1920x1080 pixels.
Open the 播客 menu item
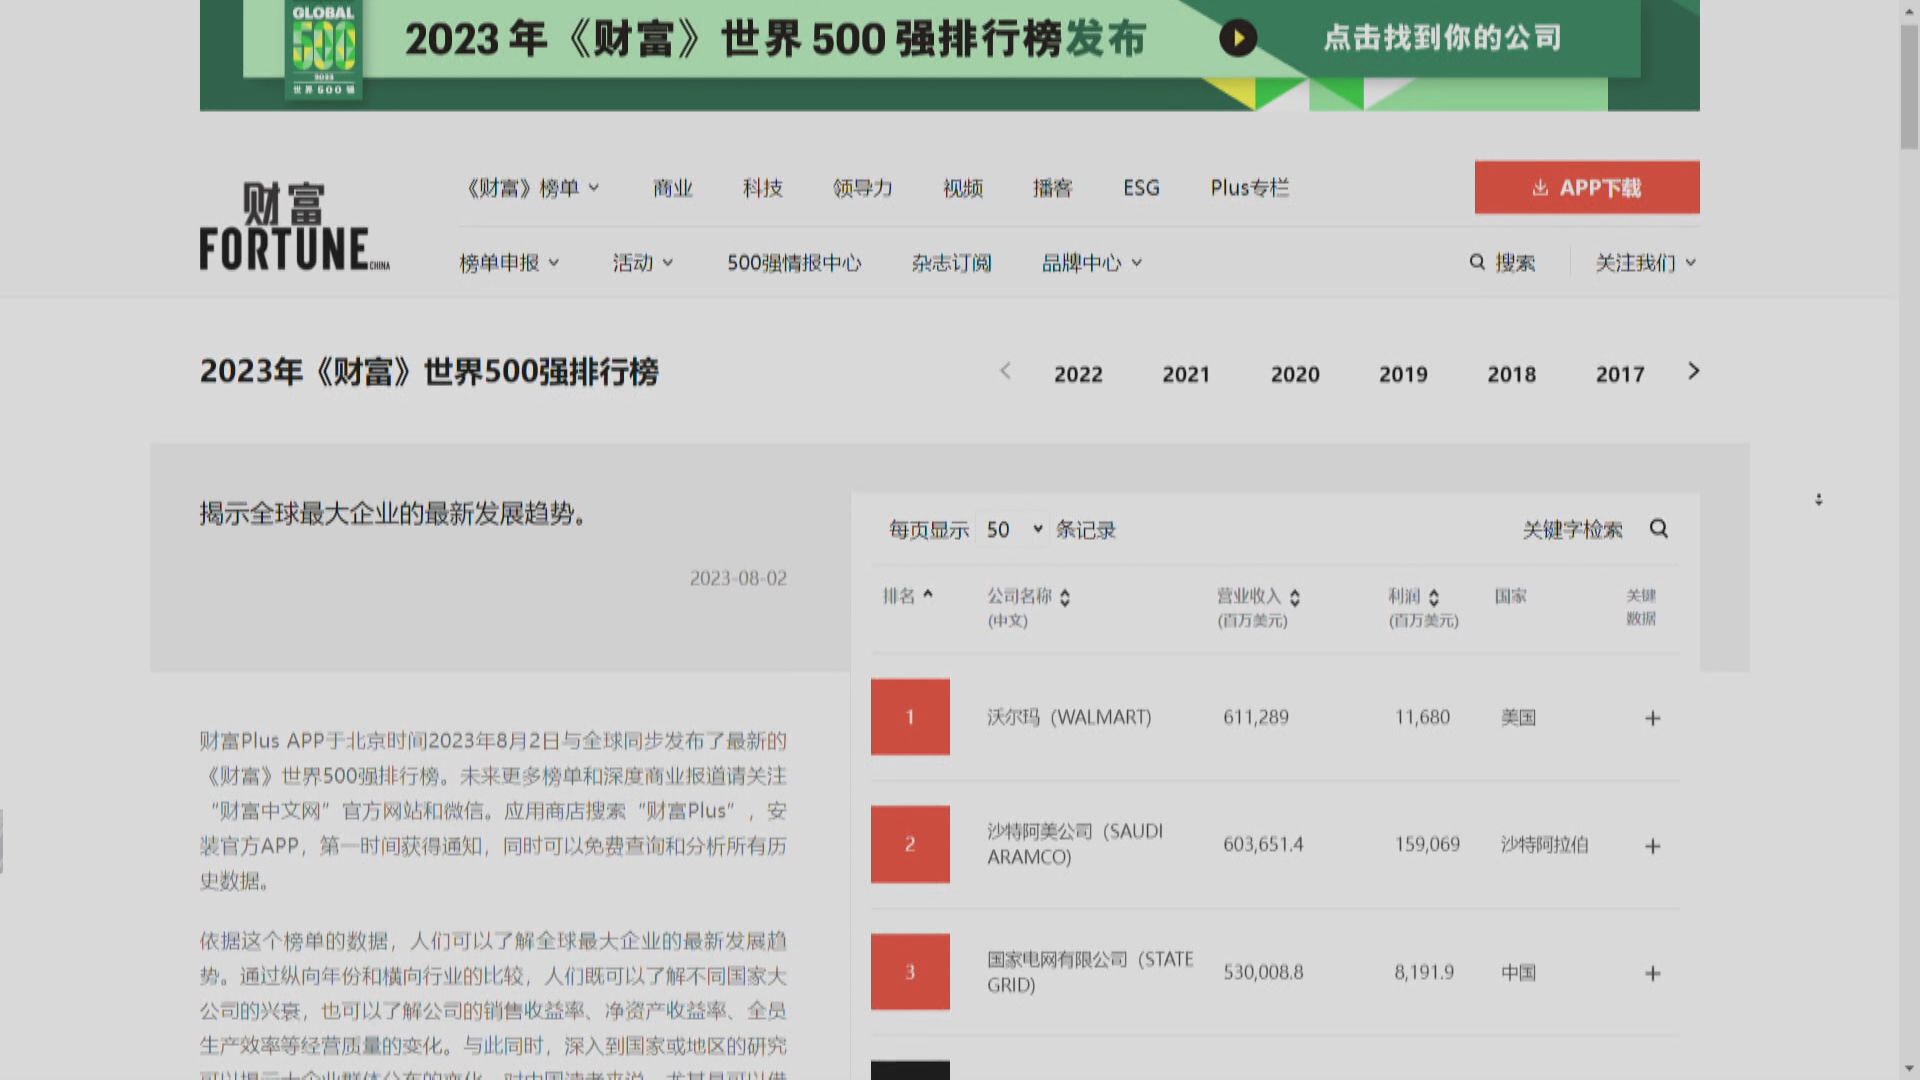(1053, 188)
